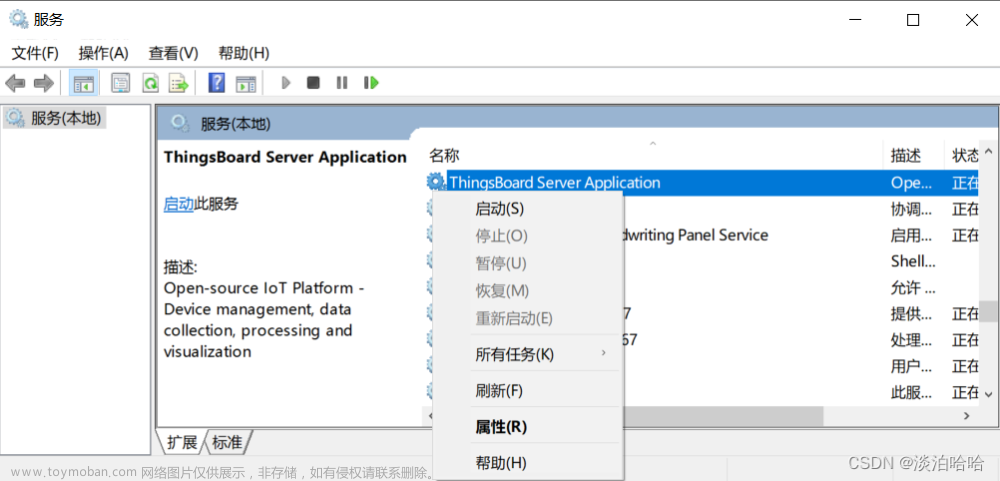Click the 启动 link for this service
1000x481 pixels.
179,204
